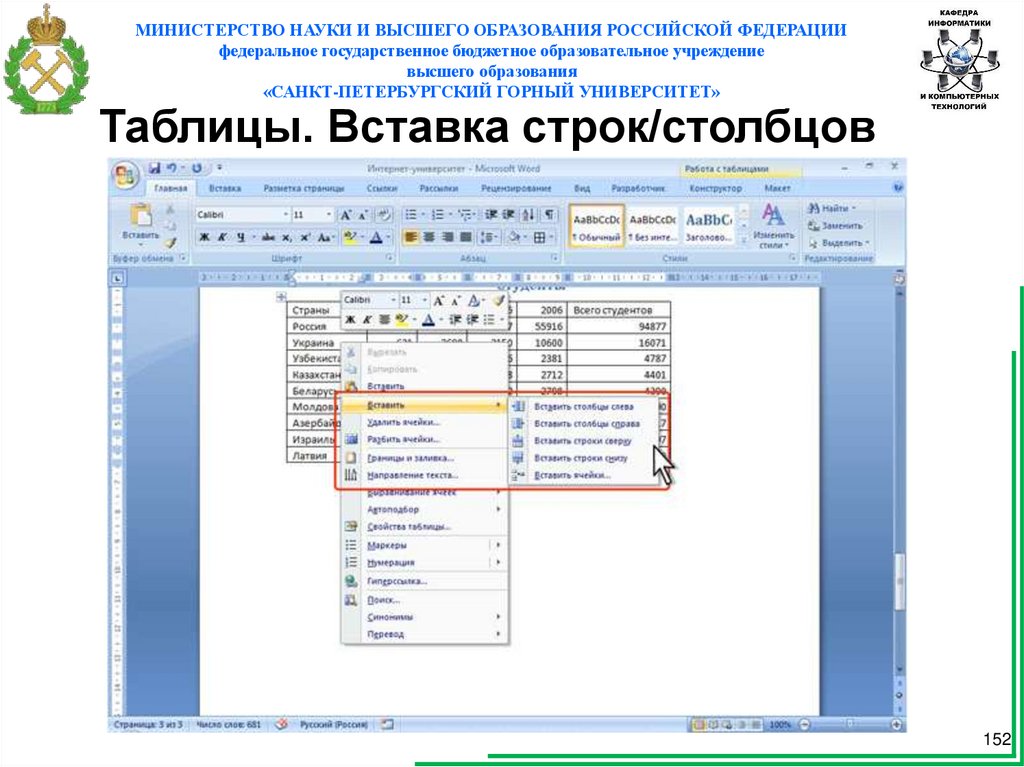This screenshot has height=767, width=1024.
Task: Open Calibri font dropdown in ribbon
Action: coord(285,215)
